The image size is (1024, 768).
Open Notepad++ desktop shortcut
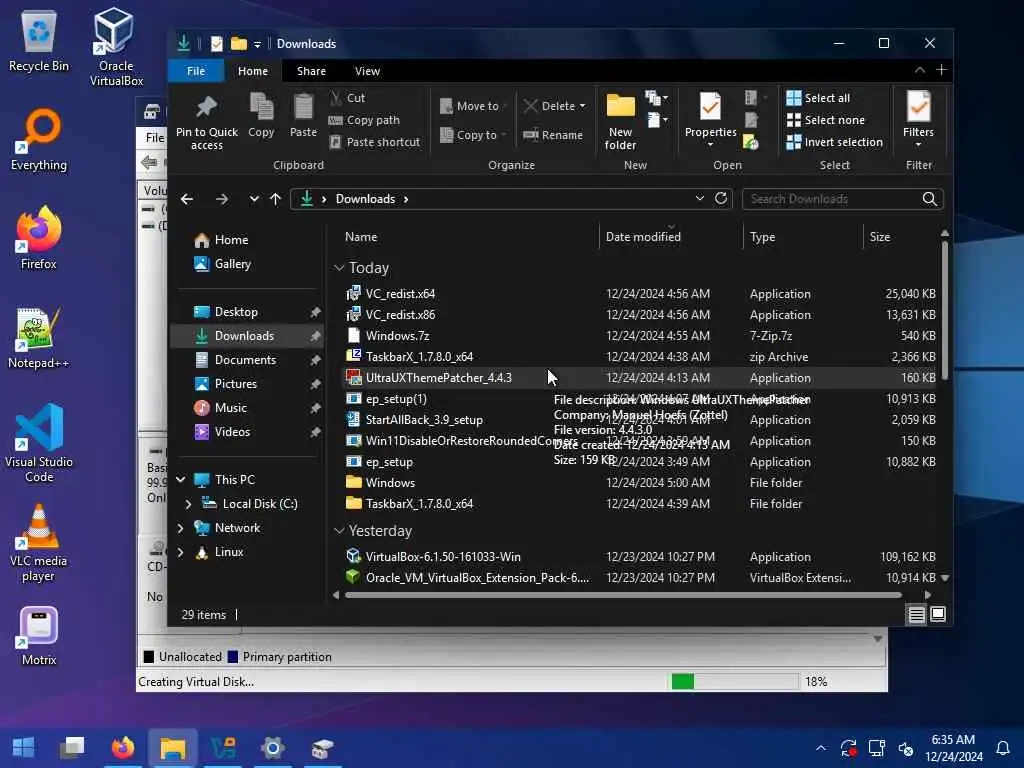[x=39, y=338]
